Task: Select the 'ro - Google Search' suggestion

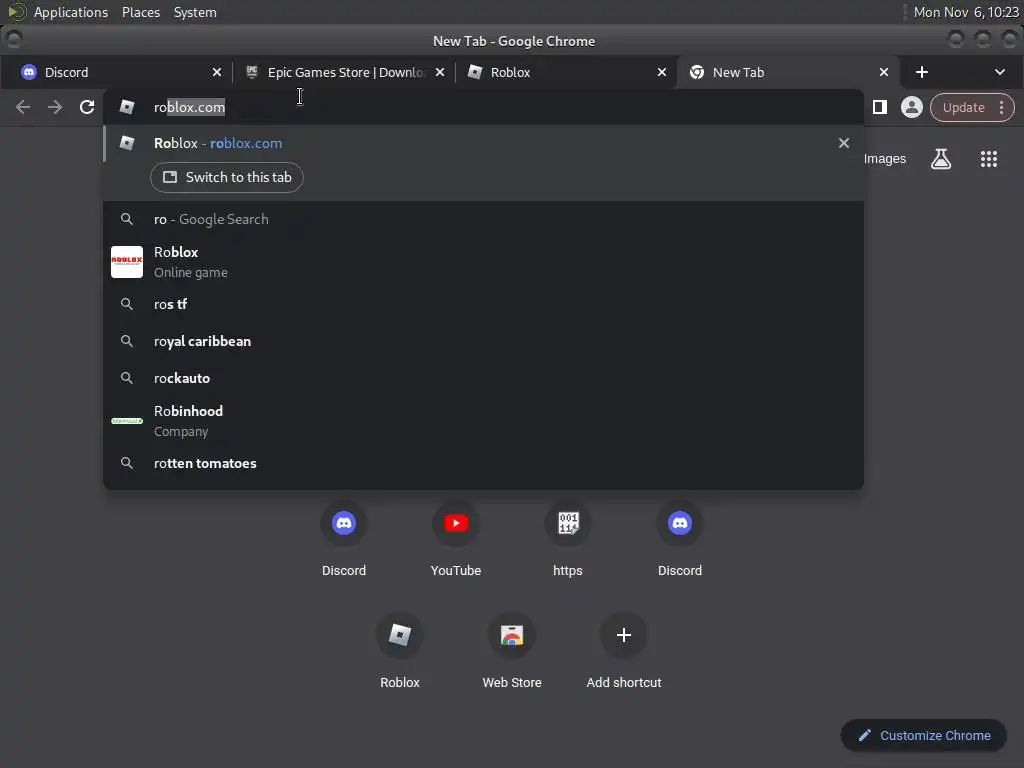Action: click(x=483, y=219)
